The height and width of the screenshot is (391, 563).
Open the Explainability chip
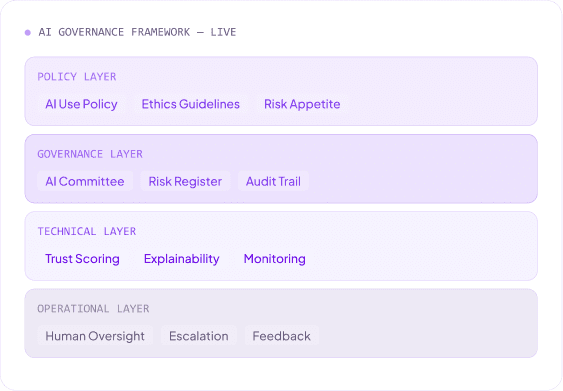[x=182, y=259]
